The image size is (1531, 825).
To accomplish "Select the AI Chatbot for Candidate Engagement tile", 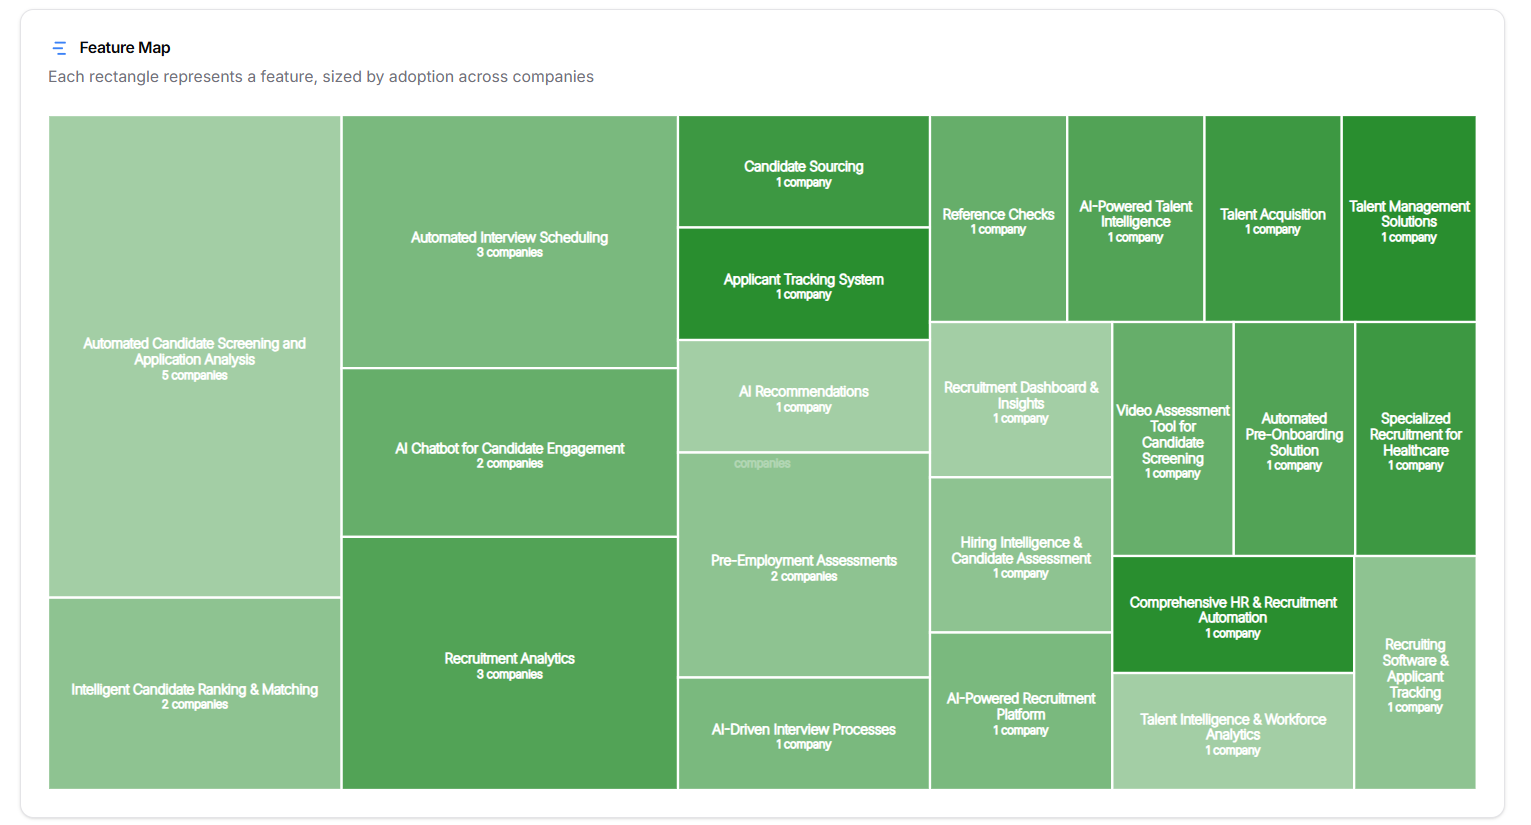I will point(509,453).
